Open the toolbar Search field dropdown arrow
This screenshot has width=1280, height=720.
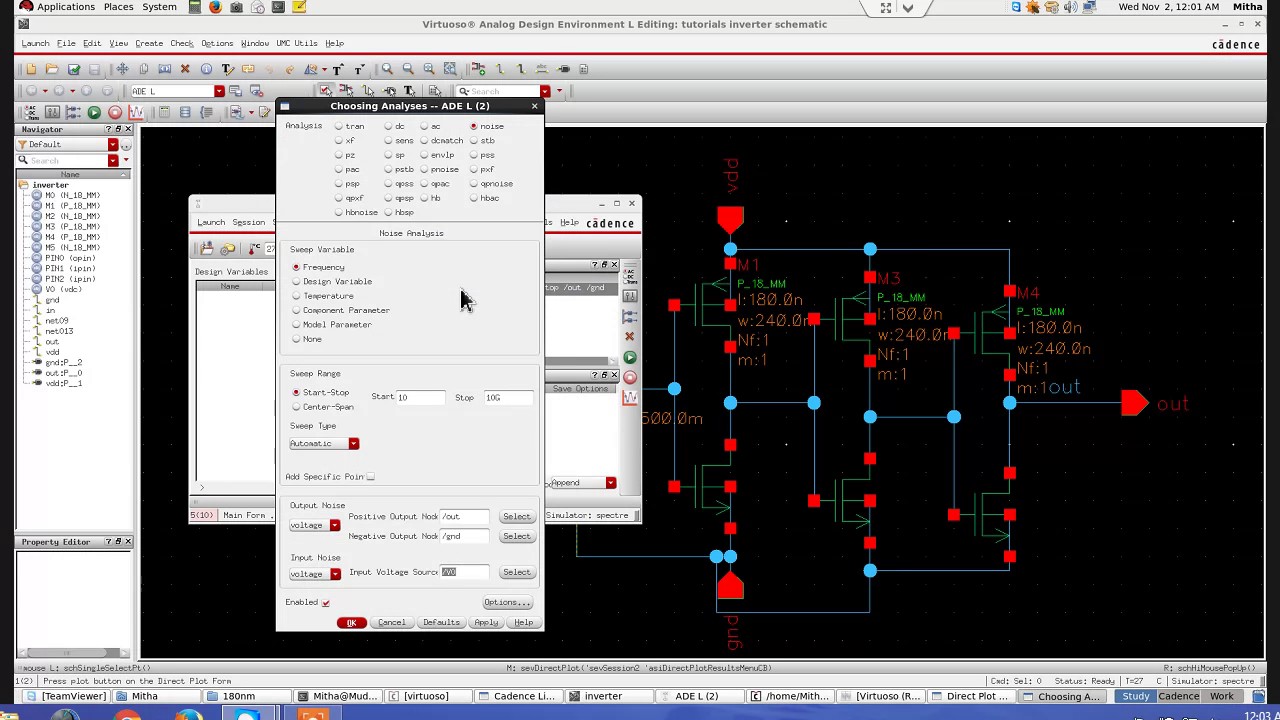point(545,91)
